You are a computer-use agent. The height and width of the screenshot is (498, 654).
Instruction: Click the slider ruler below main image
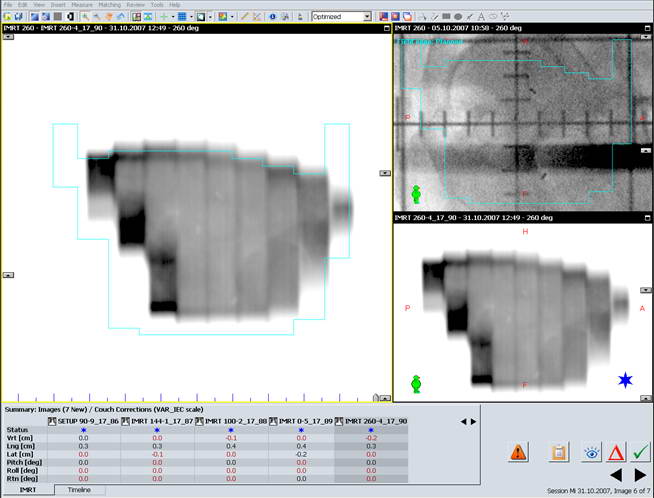tap(190, 398)
